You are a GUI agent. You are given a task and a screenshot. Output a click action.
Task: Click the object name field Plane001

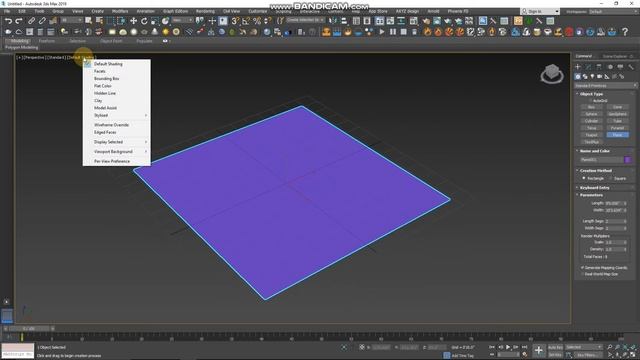point(601,160)
